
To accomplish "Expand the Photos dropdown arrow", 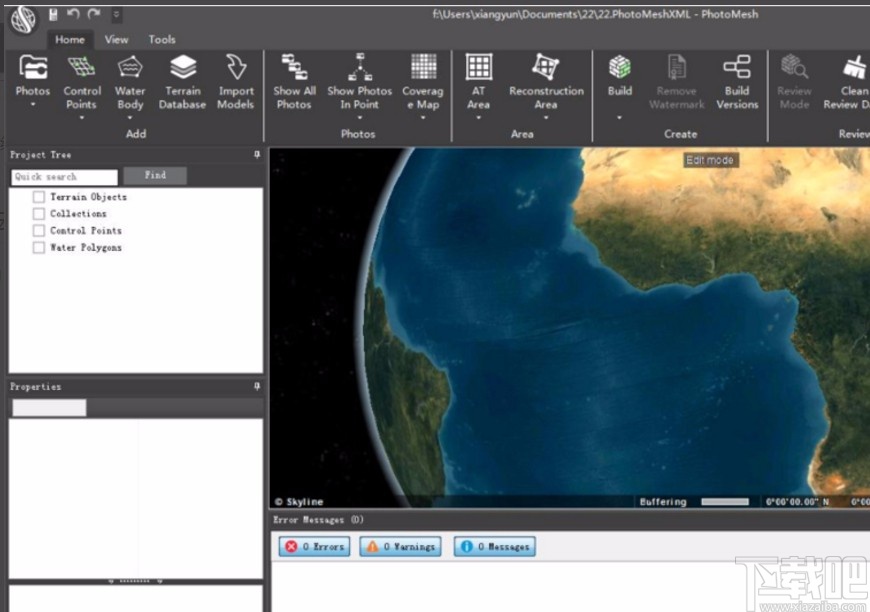I will point(33,105).
